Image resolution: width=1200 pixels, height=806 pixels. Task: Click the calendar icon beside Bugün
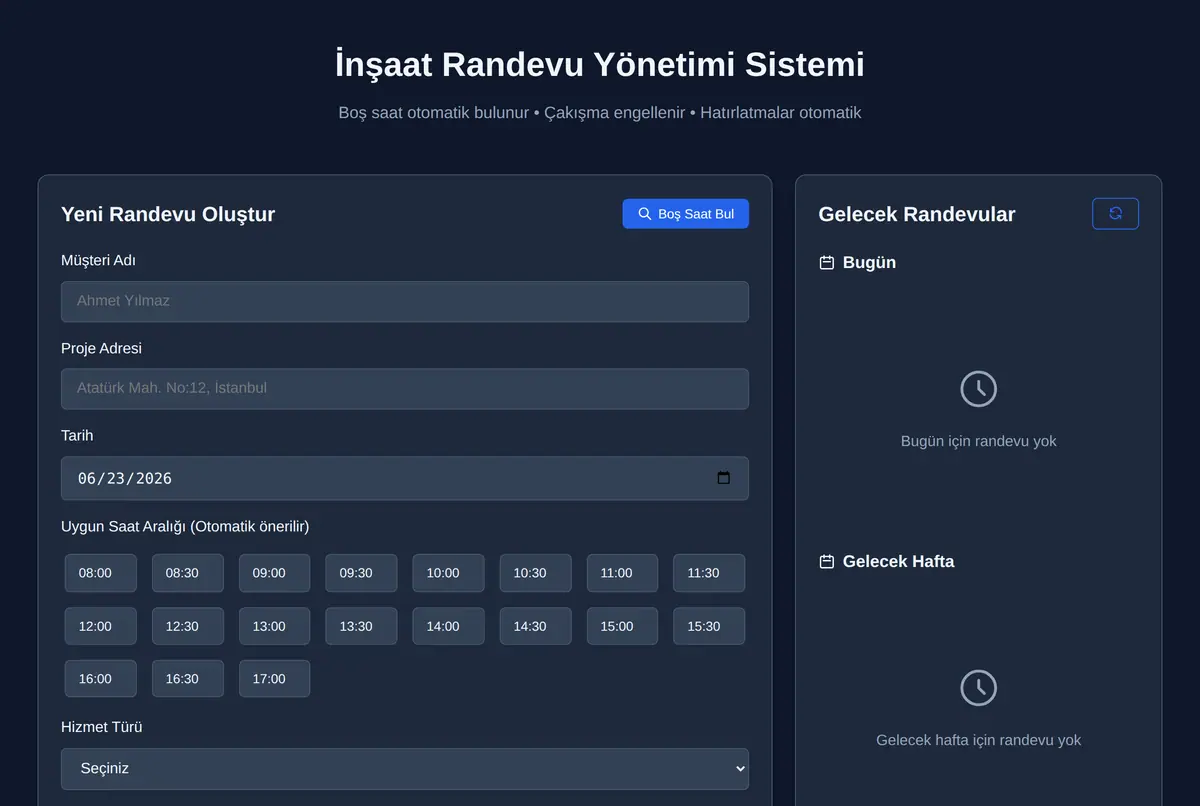click(827, 263)
